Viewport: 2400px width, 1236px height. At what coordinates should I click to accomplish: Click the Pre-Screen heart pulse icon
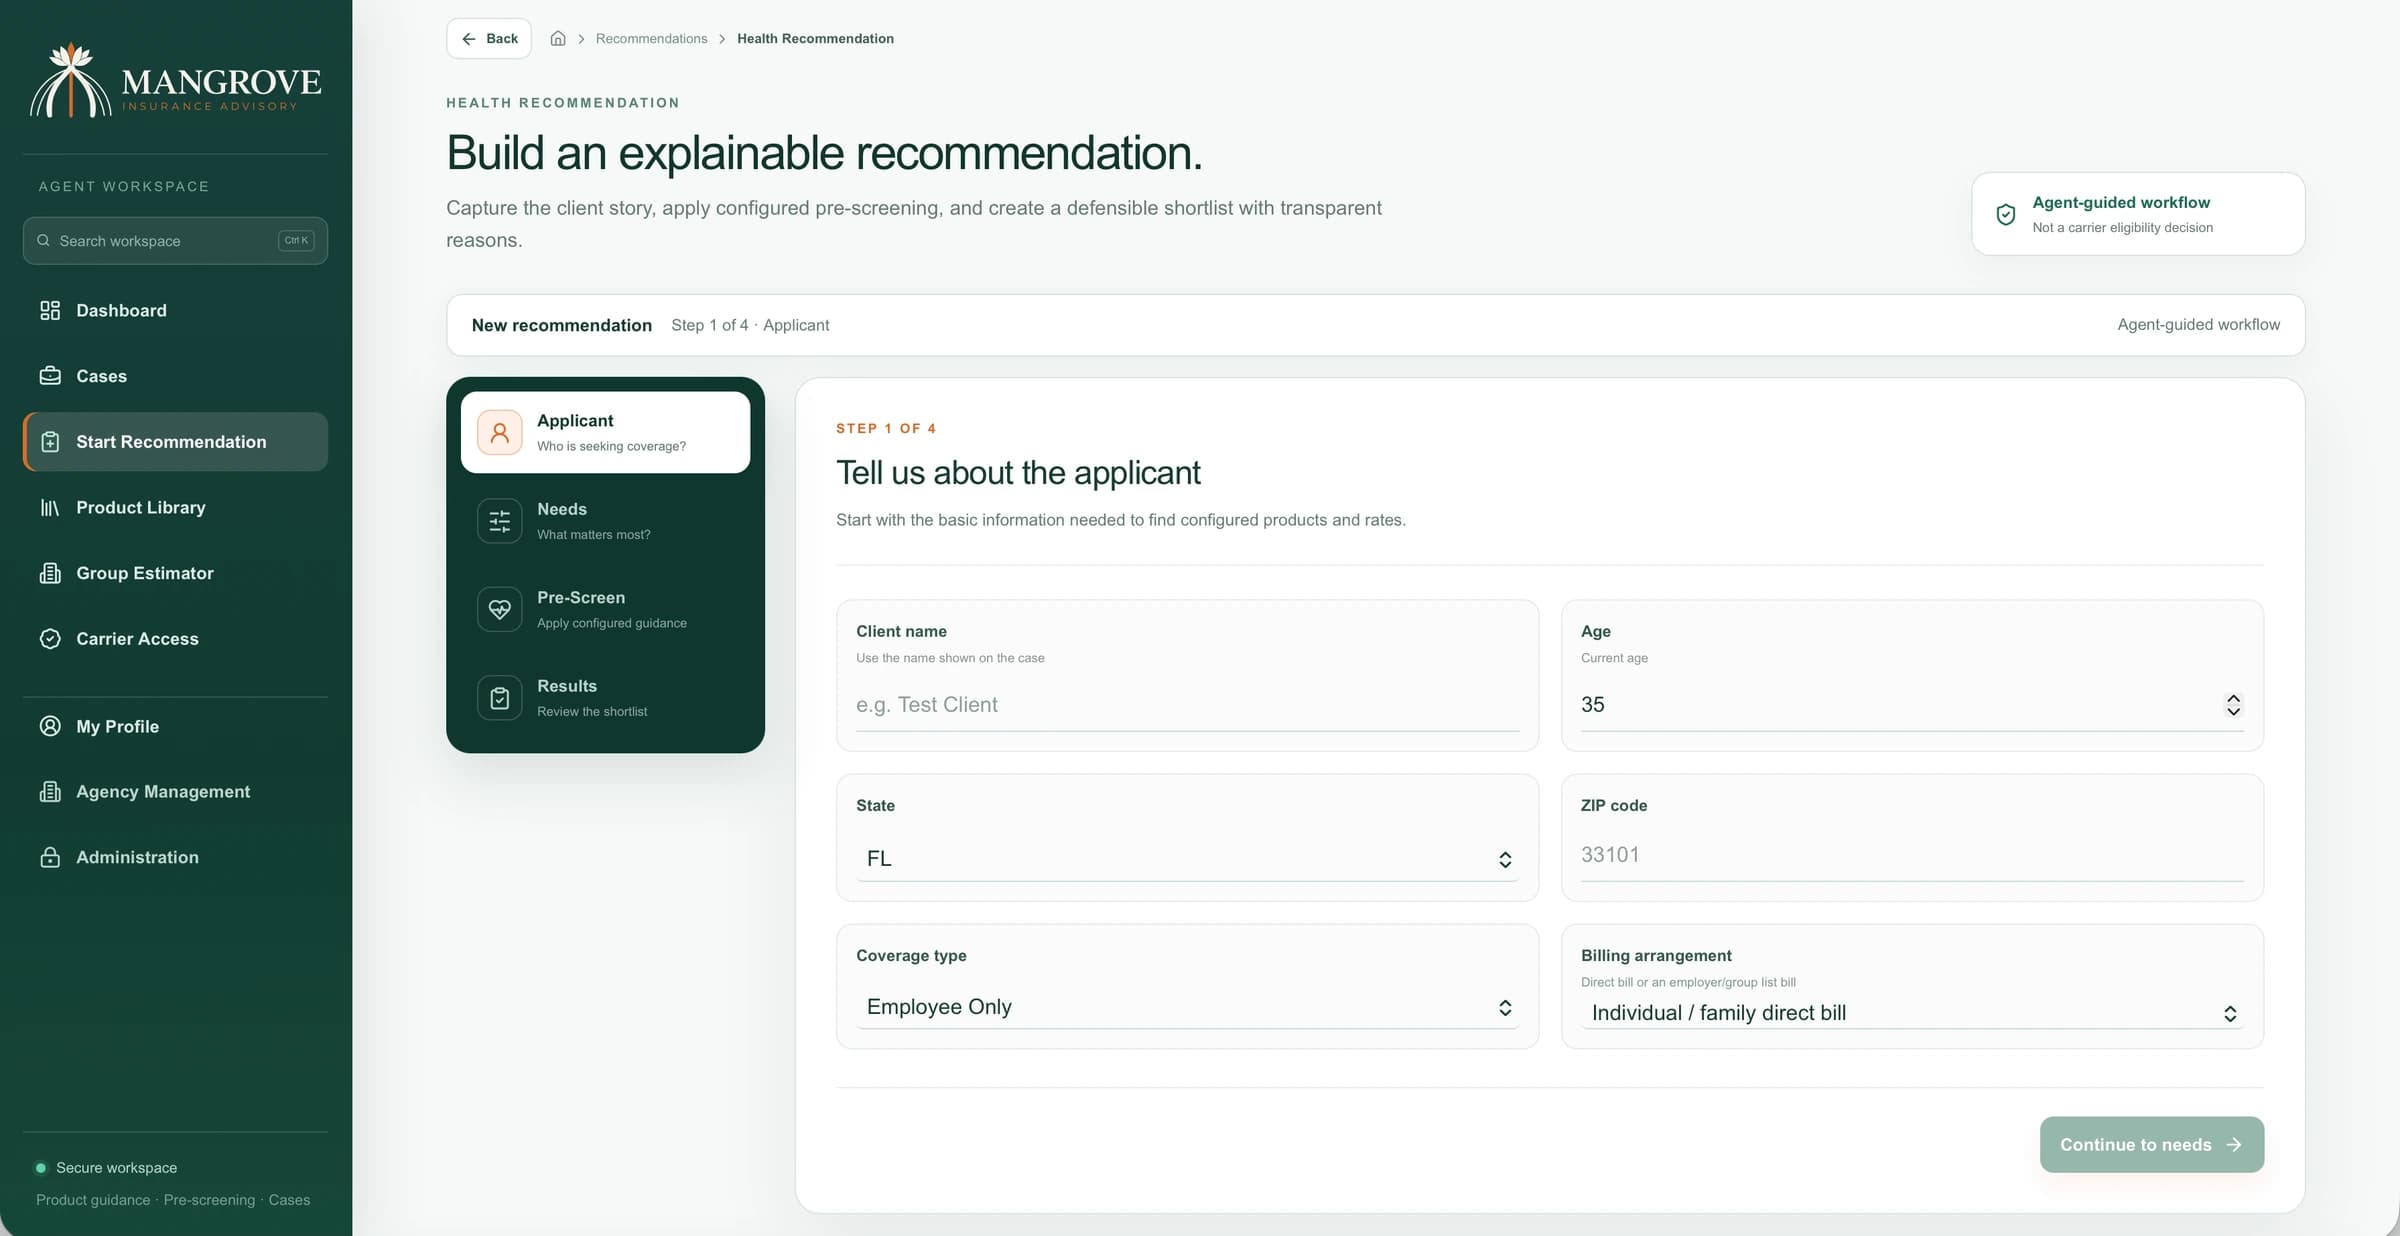tap(499, 609)
